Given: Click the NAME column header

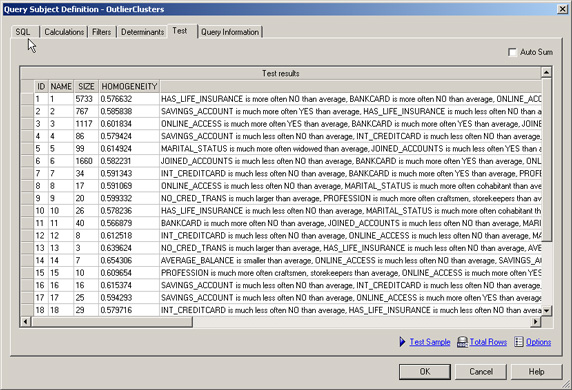Looking at the screenshot, I should click(61, 86).
